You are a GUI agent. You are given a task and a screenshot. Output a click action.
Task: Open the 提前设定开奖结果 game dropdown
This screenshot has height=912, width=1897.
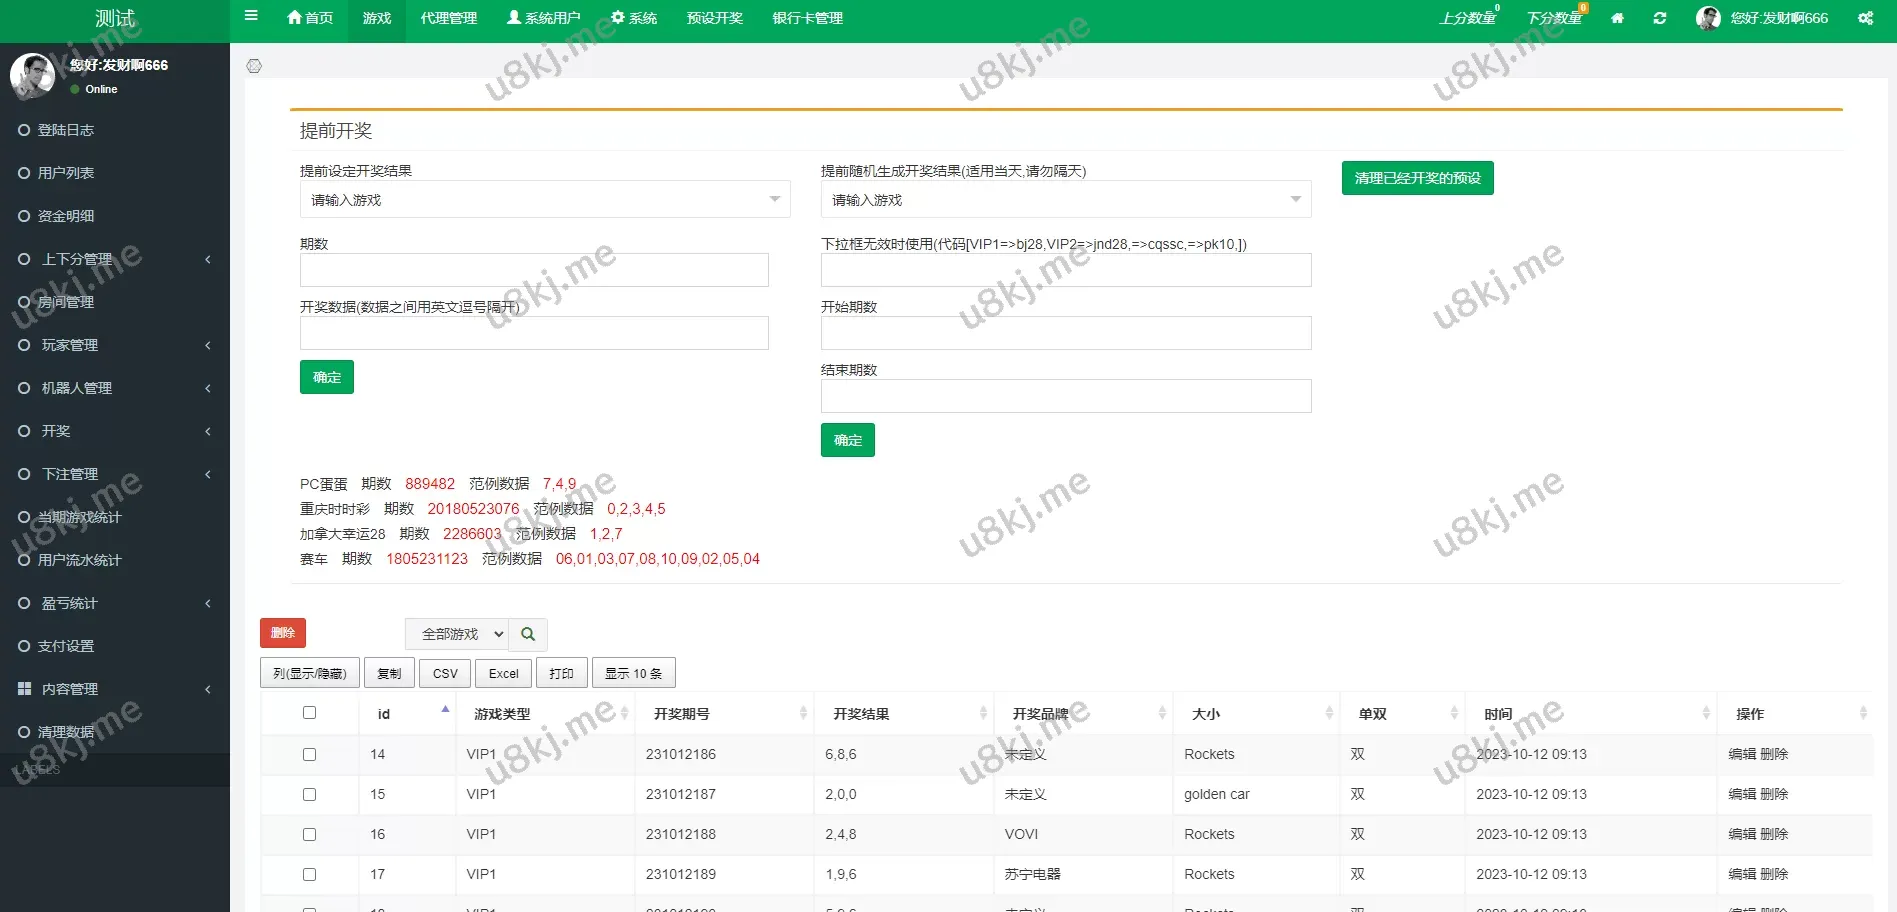544,200
